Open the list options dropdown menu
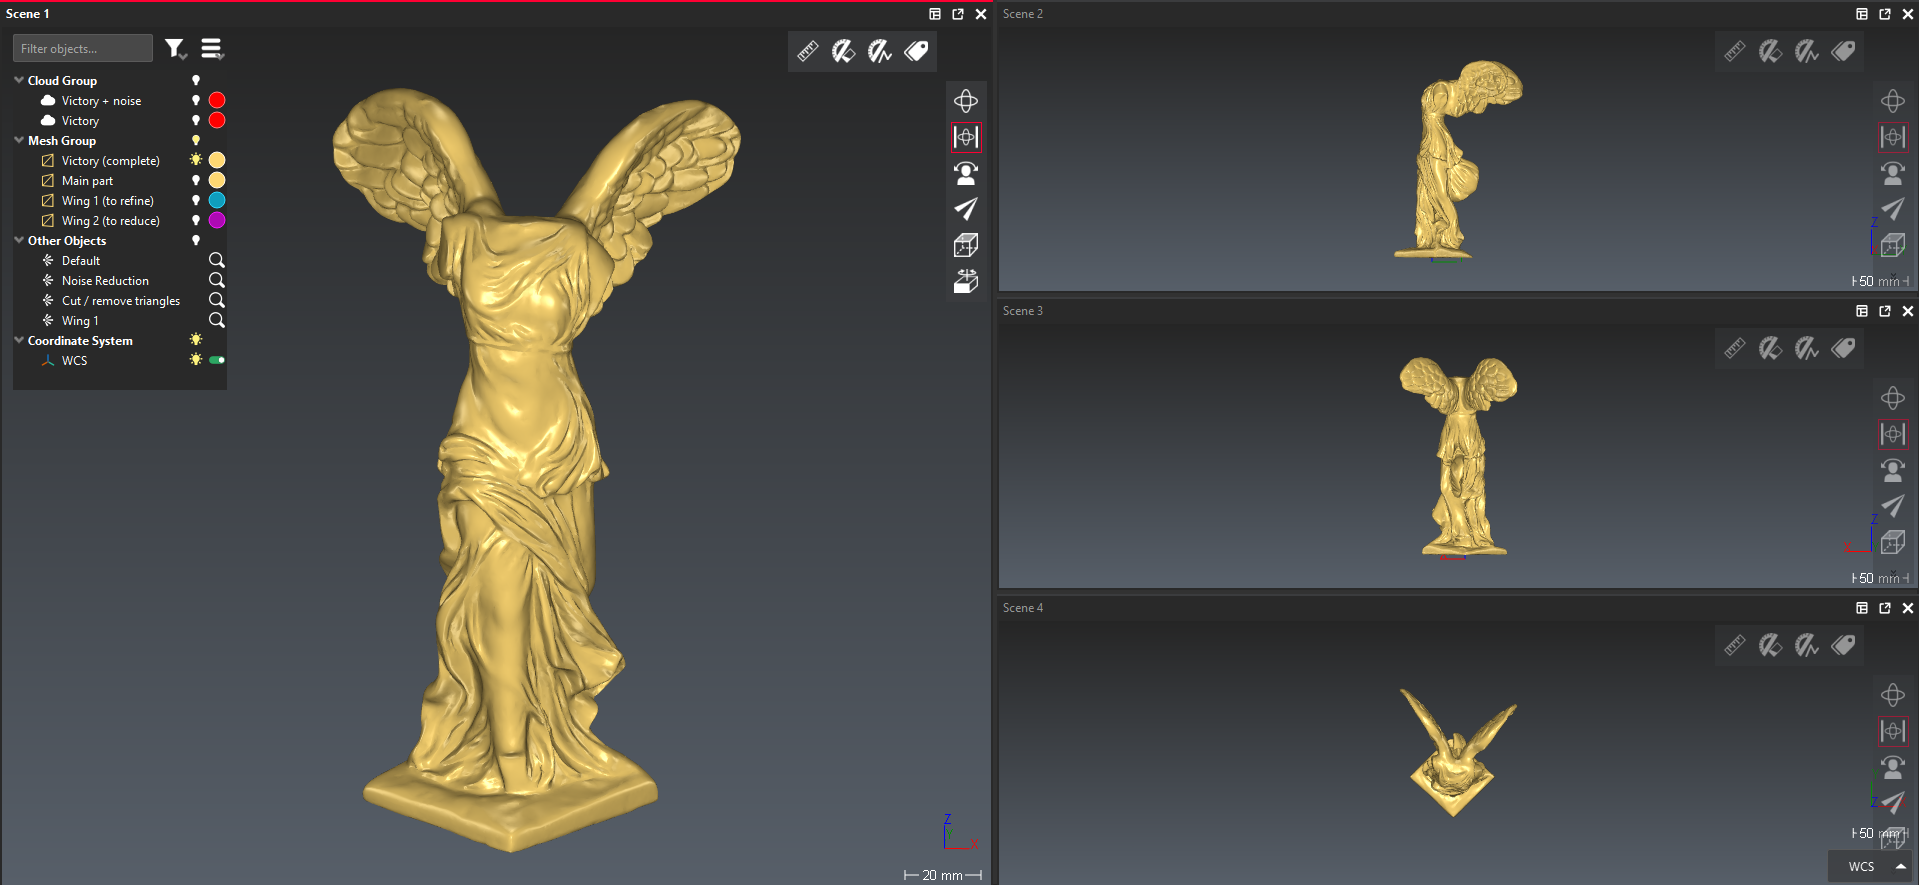The height and width of the screenshot is (885, 1919). pos(212,49)
